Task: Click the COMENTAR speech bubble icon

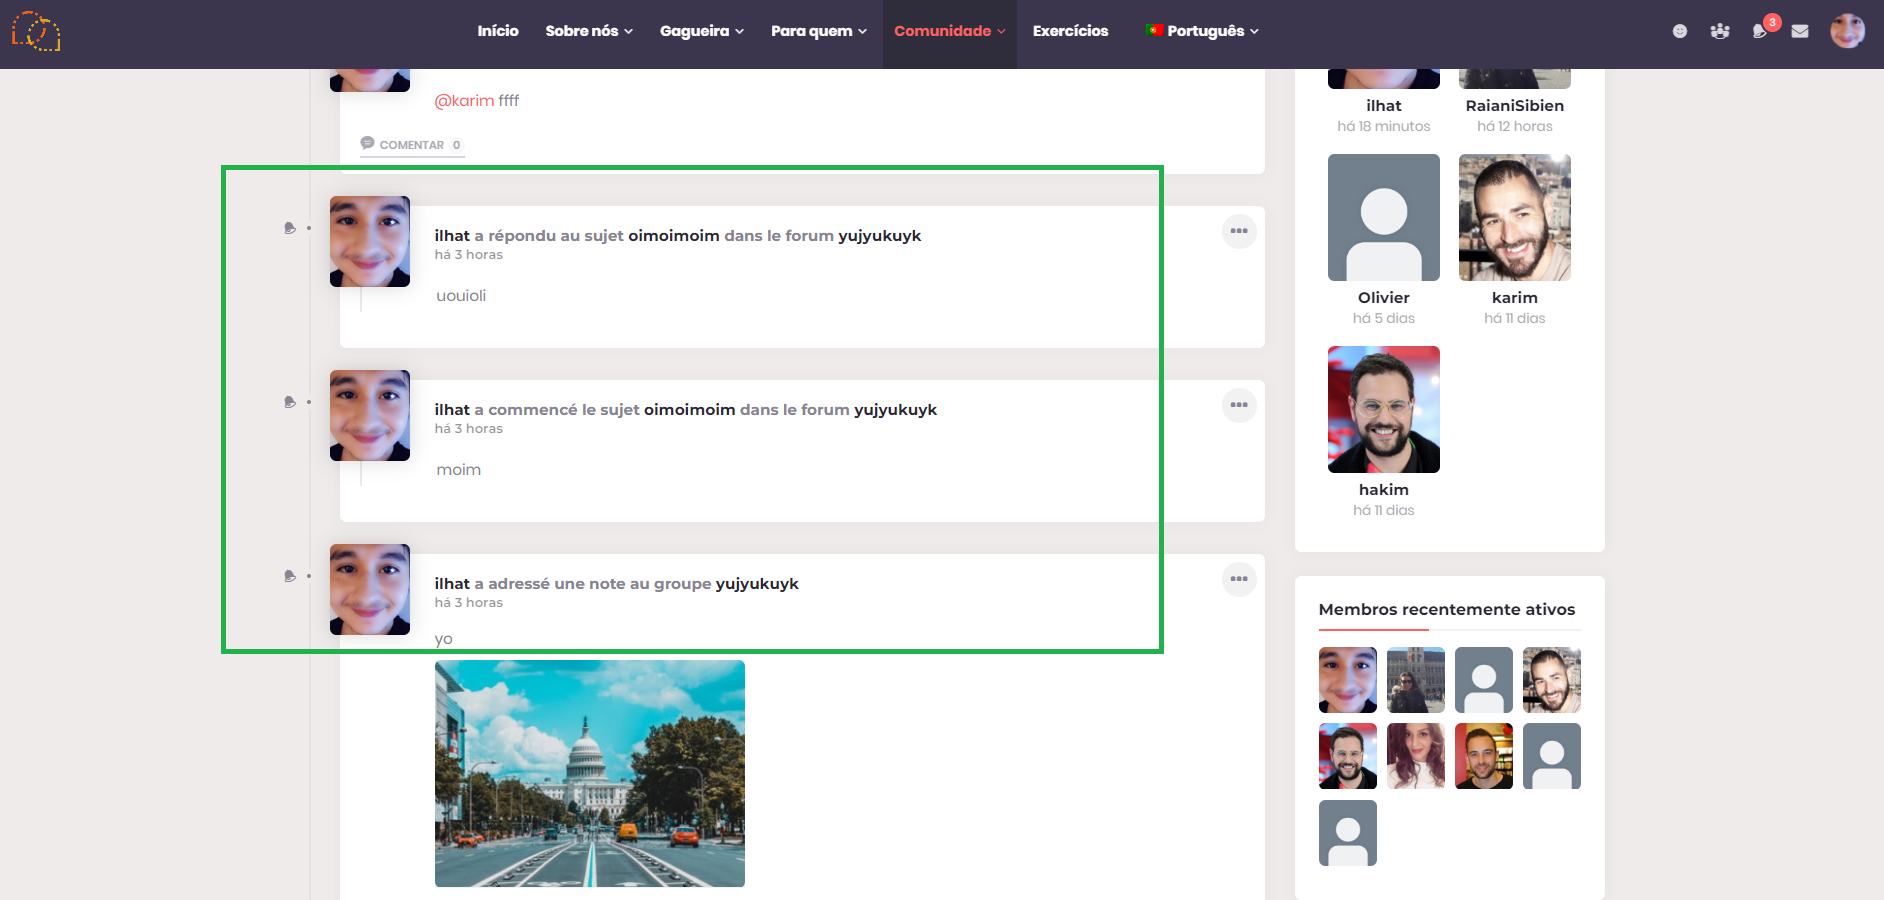Action: [367, 143]
